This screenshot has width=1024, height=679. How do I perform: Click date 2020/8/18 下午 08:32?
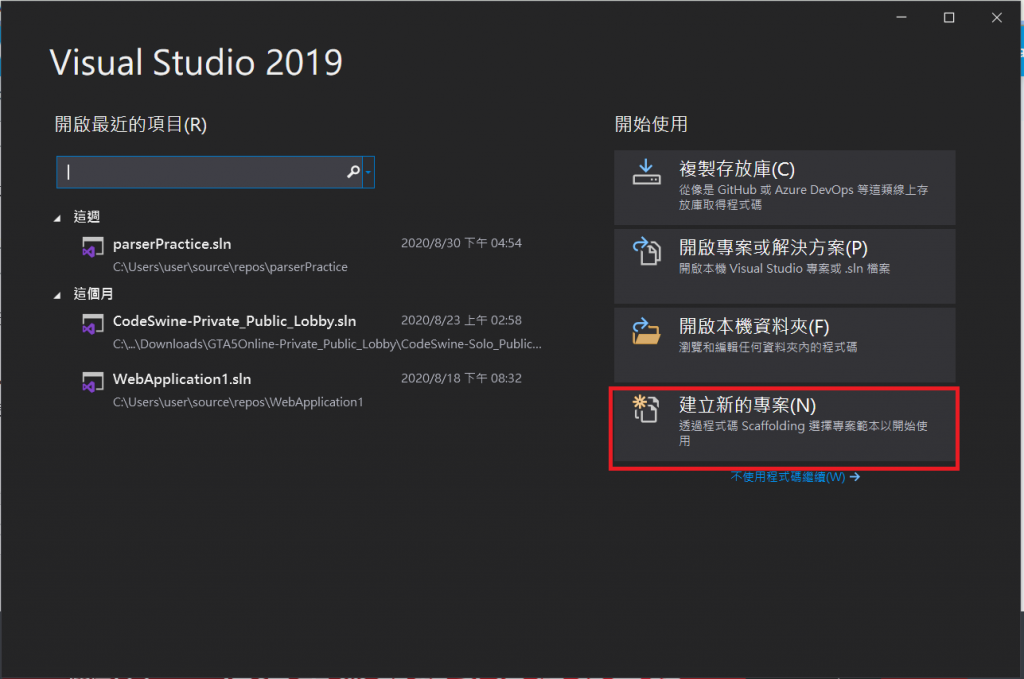(461, 378)
